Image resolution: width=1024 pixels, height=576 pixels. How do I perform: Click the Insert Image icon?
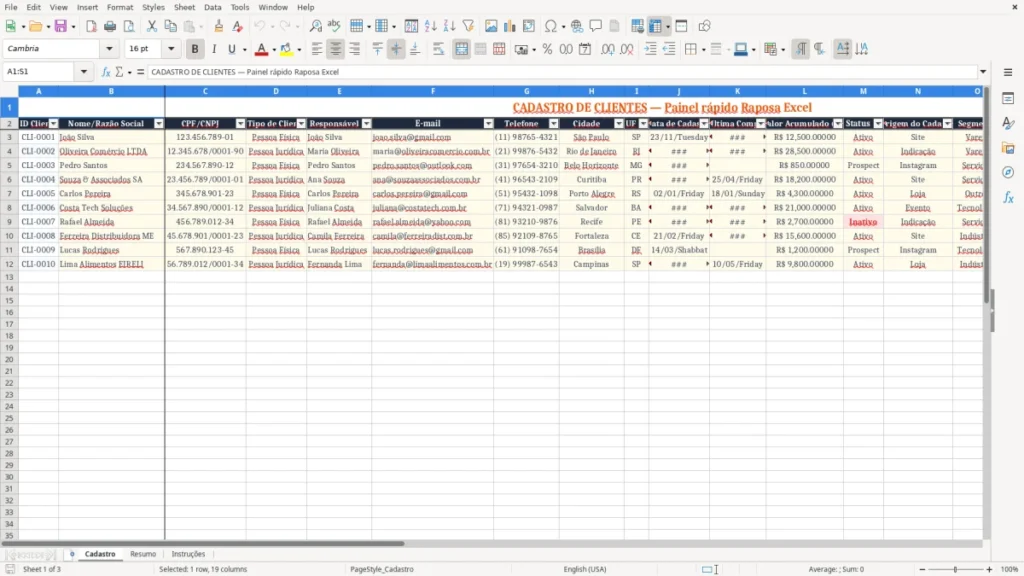490,26
